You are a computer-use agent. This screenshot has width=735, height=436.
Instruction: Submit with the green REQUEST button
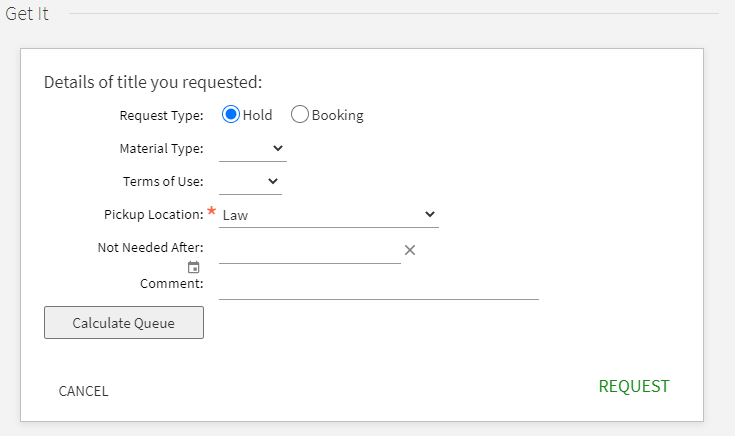pyautogui.click(x=633, y=386)
